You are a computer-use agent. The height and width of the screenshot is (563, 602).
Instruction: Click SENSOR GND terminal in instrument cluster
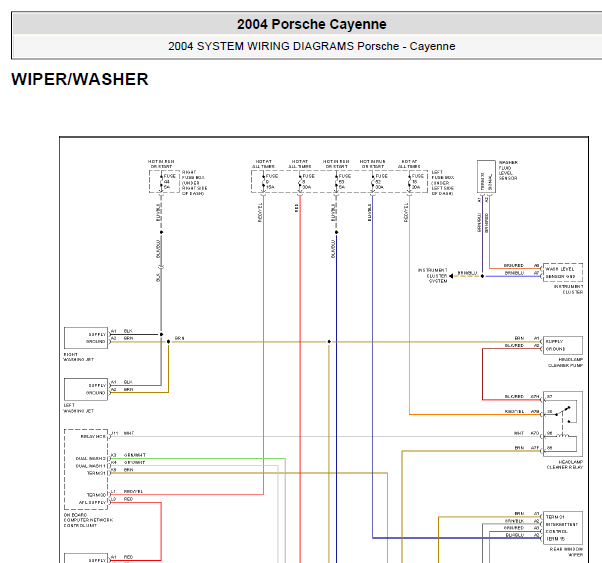coord(560,276)
